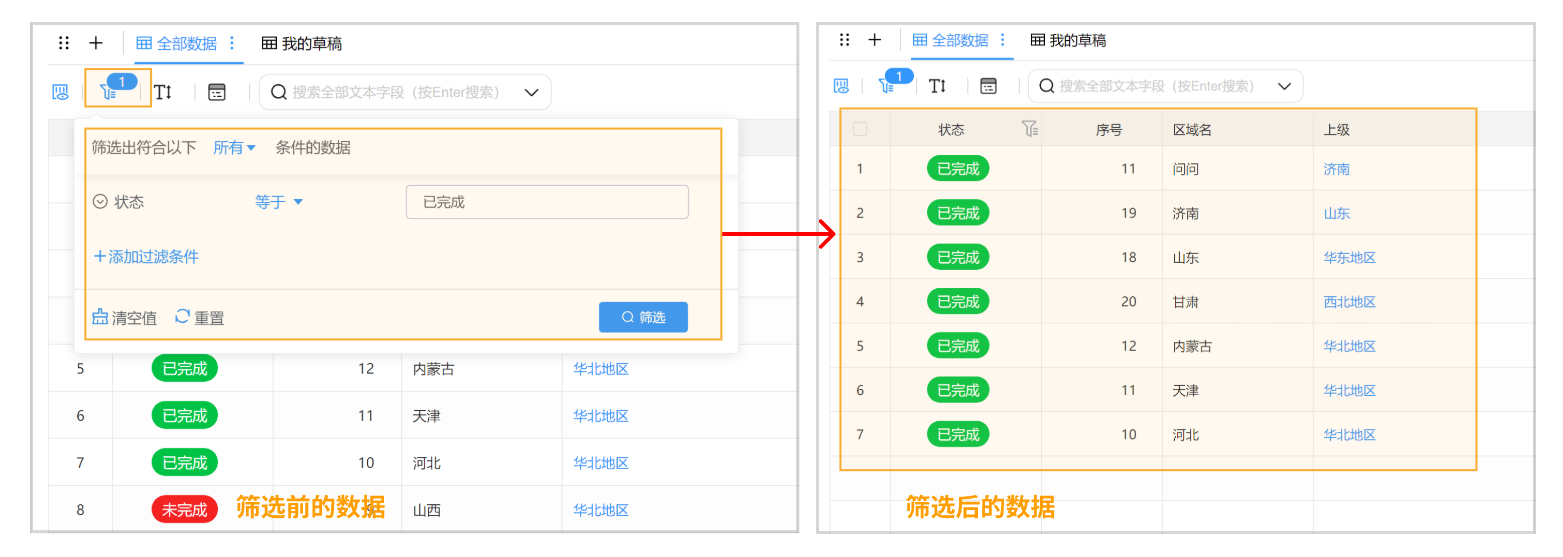Click the 上级 column header

[x=1337, y=130]
